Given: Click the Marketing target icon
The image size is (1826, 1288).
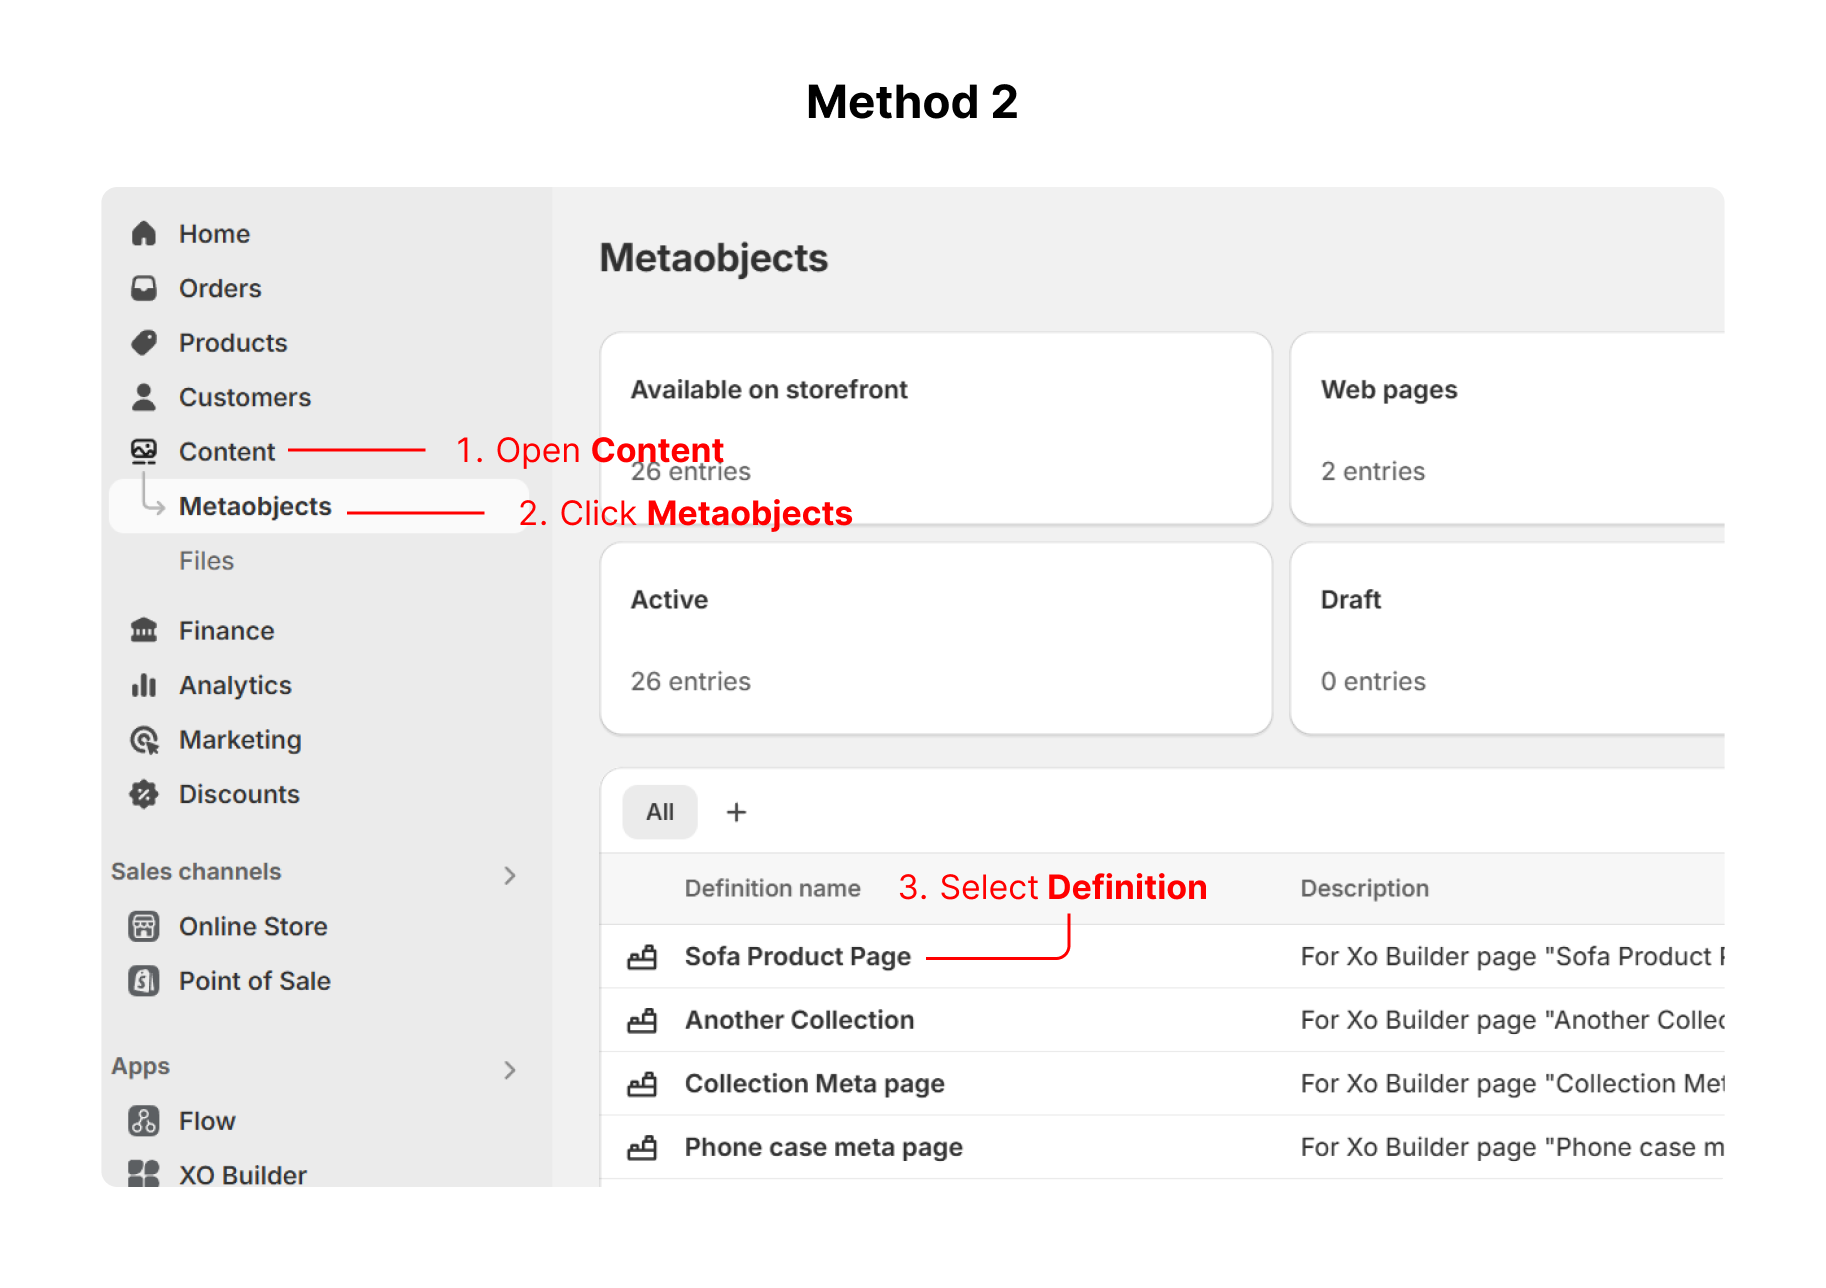Looking at the screenshot, I should (x=144, y=740).
